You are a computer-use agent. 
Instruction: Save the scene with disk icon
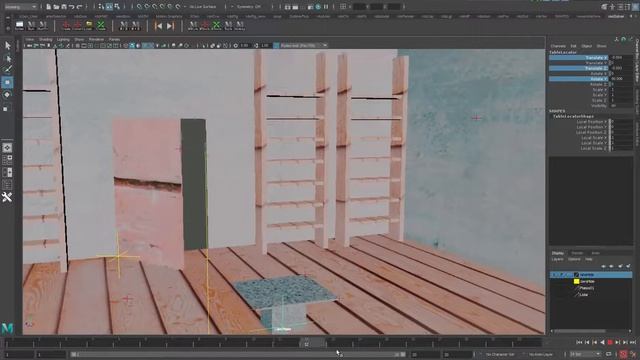click(64, 7)
